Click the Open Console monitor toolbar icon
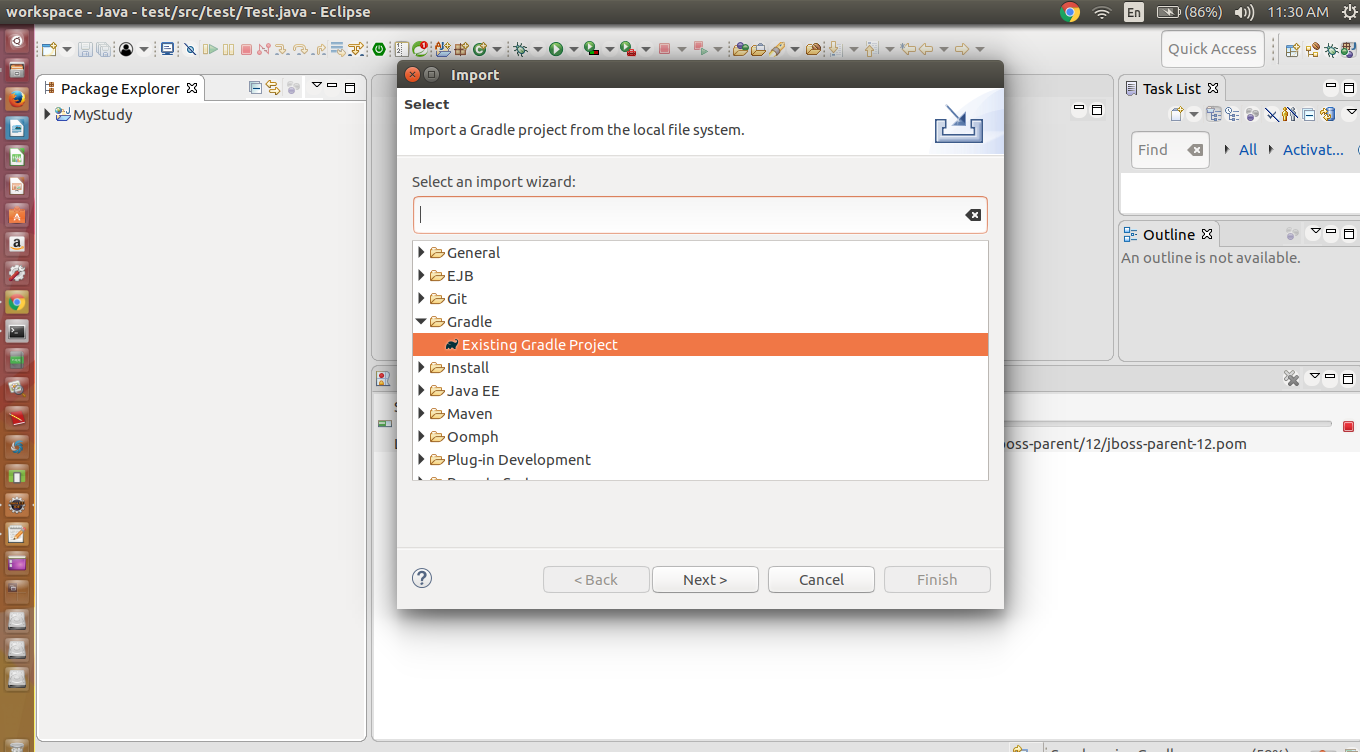The width and height of the screenshot is (1360, 752). (167, 49)
